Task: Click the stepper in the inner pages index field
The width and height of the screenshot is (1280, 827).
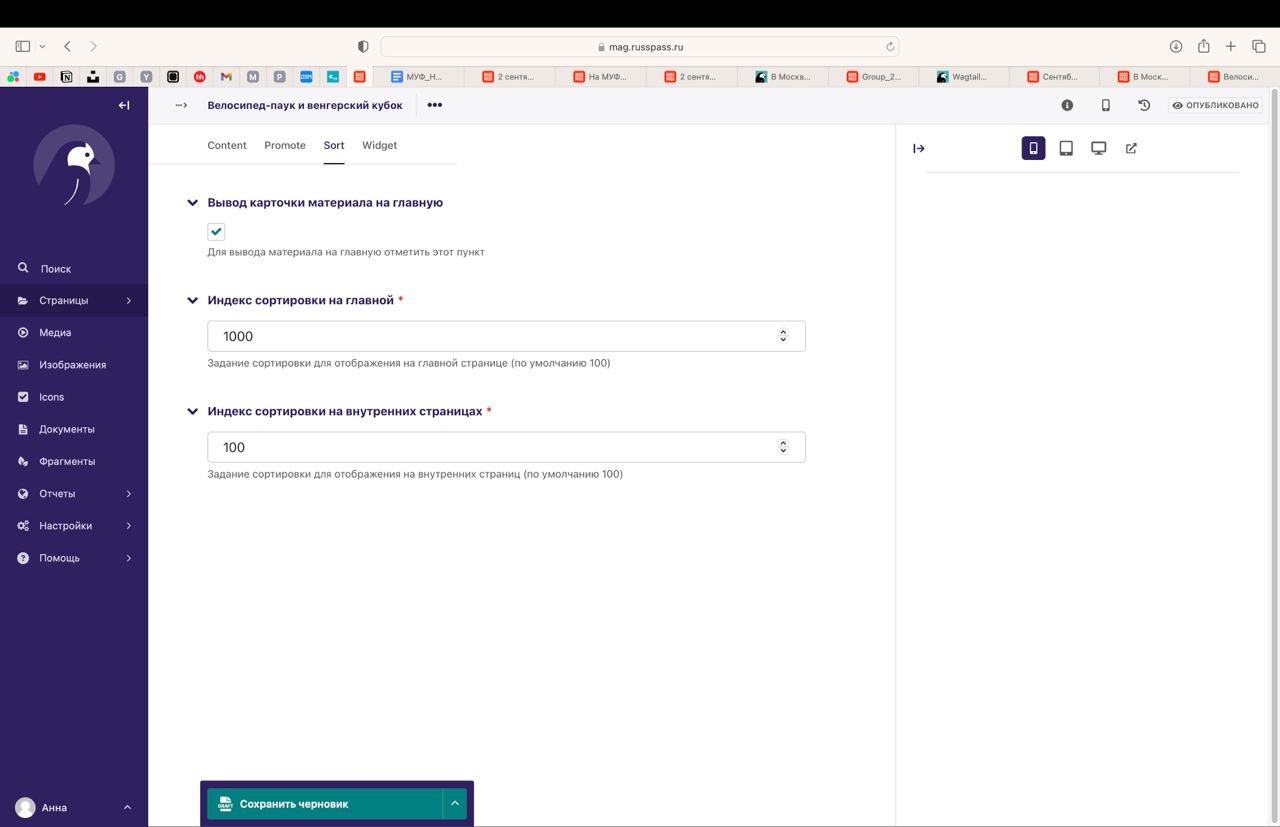Action: pyautogui.click(x=783, y=447)
